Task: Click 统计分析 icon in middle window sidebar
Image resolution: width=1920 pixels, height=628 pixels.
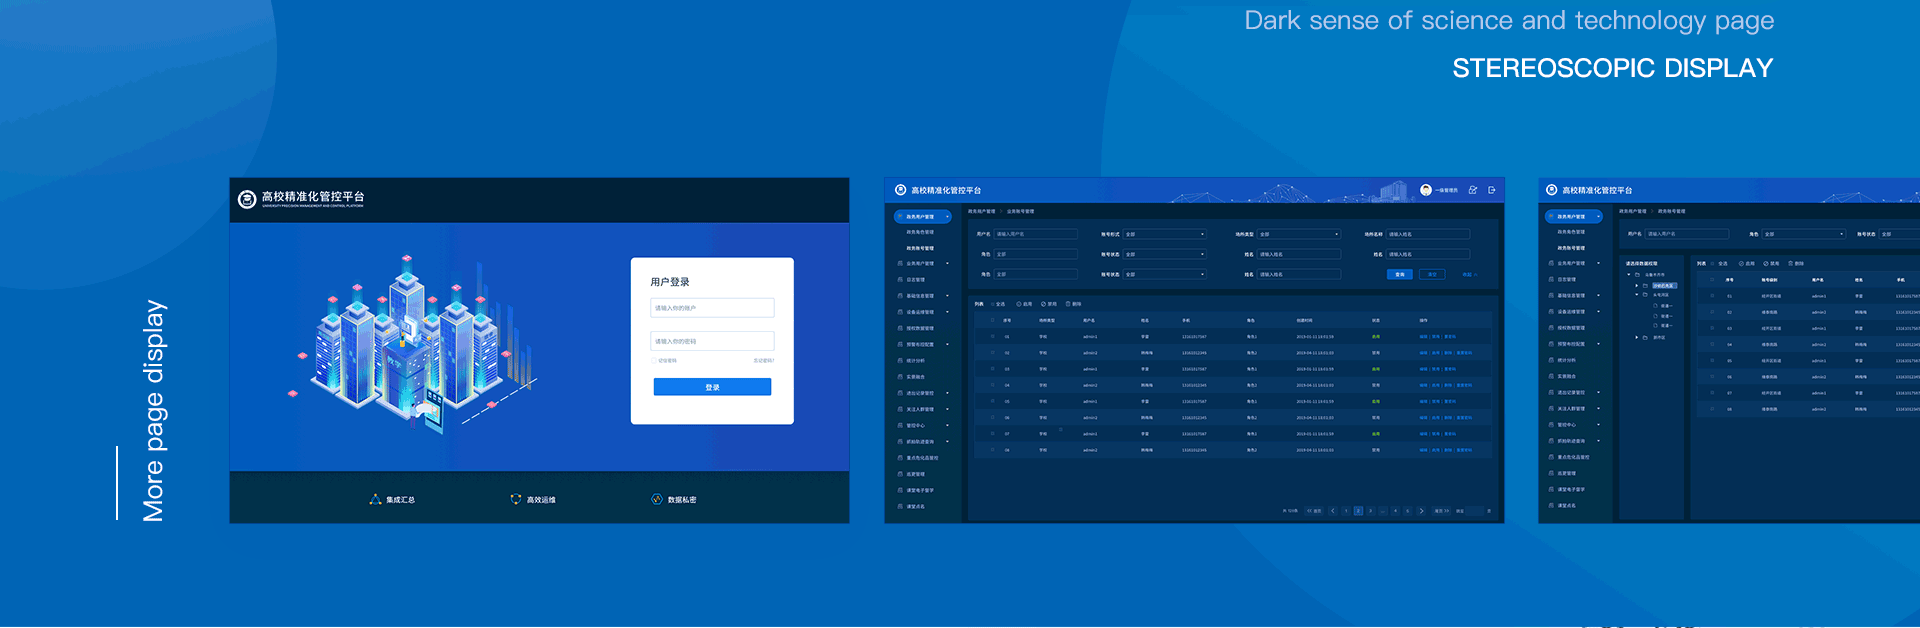Action: [x=900, y=361]
